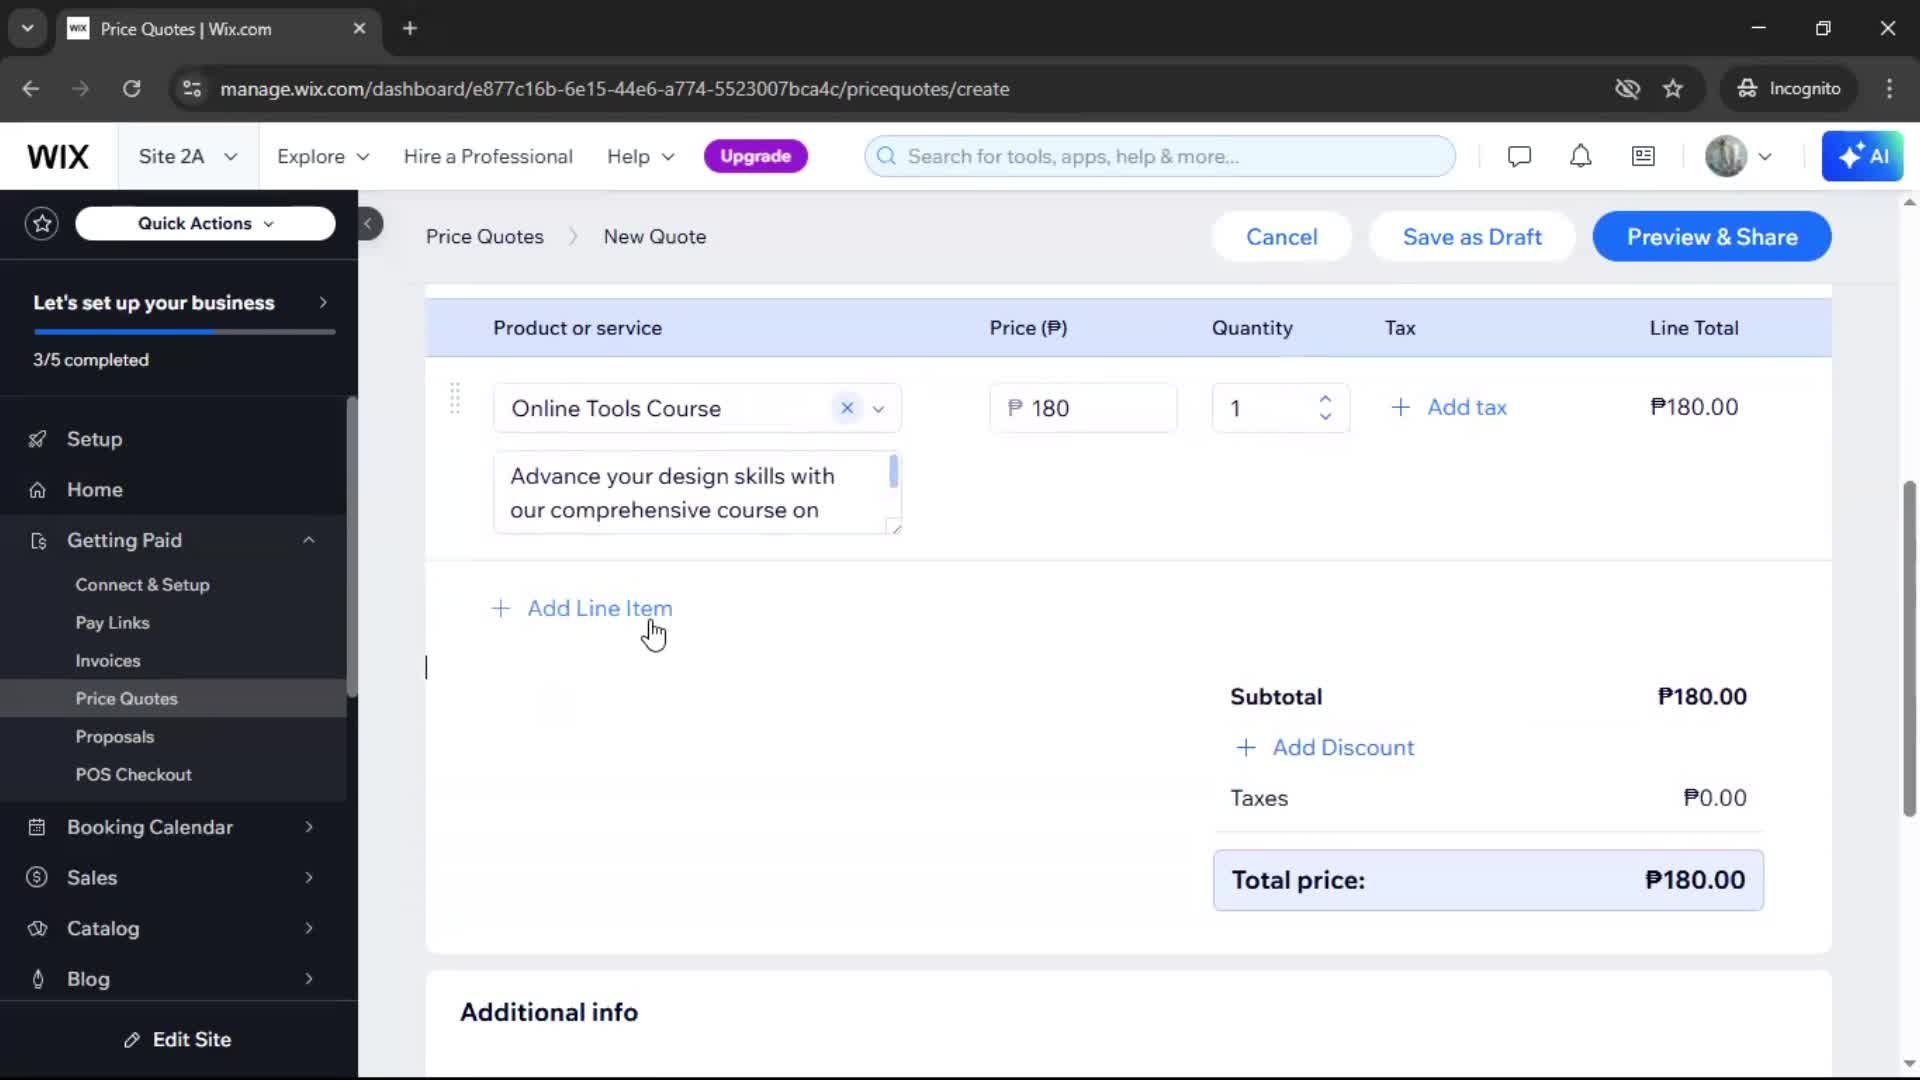The image size is (1920, 1080).
Task: Open the AI assistant button
Action: 1862,156
